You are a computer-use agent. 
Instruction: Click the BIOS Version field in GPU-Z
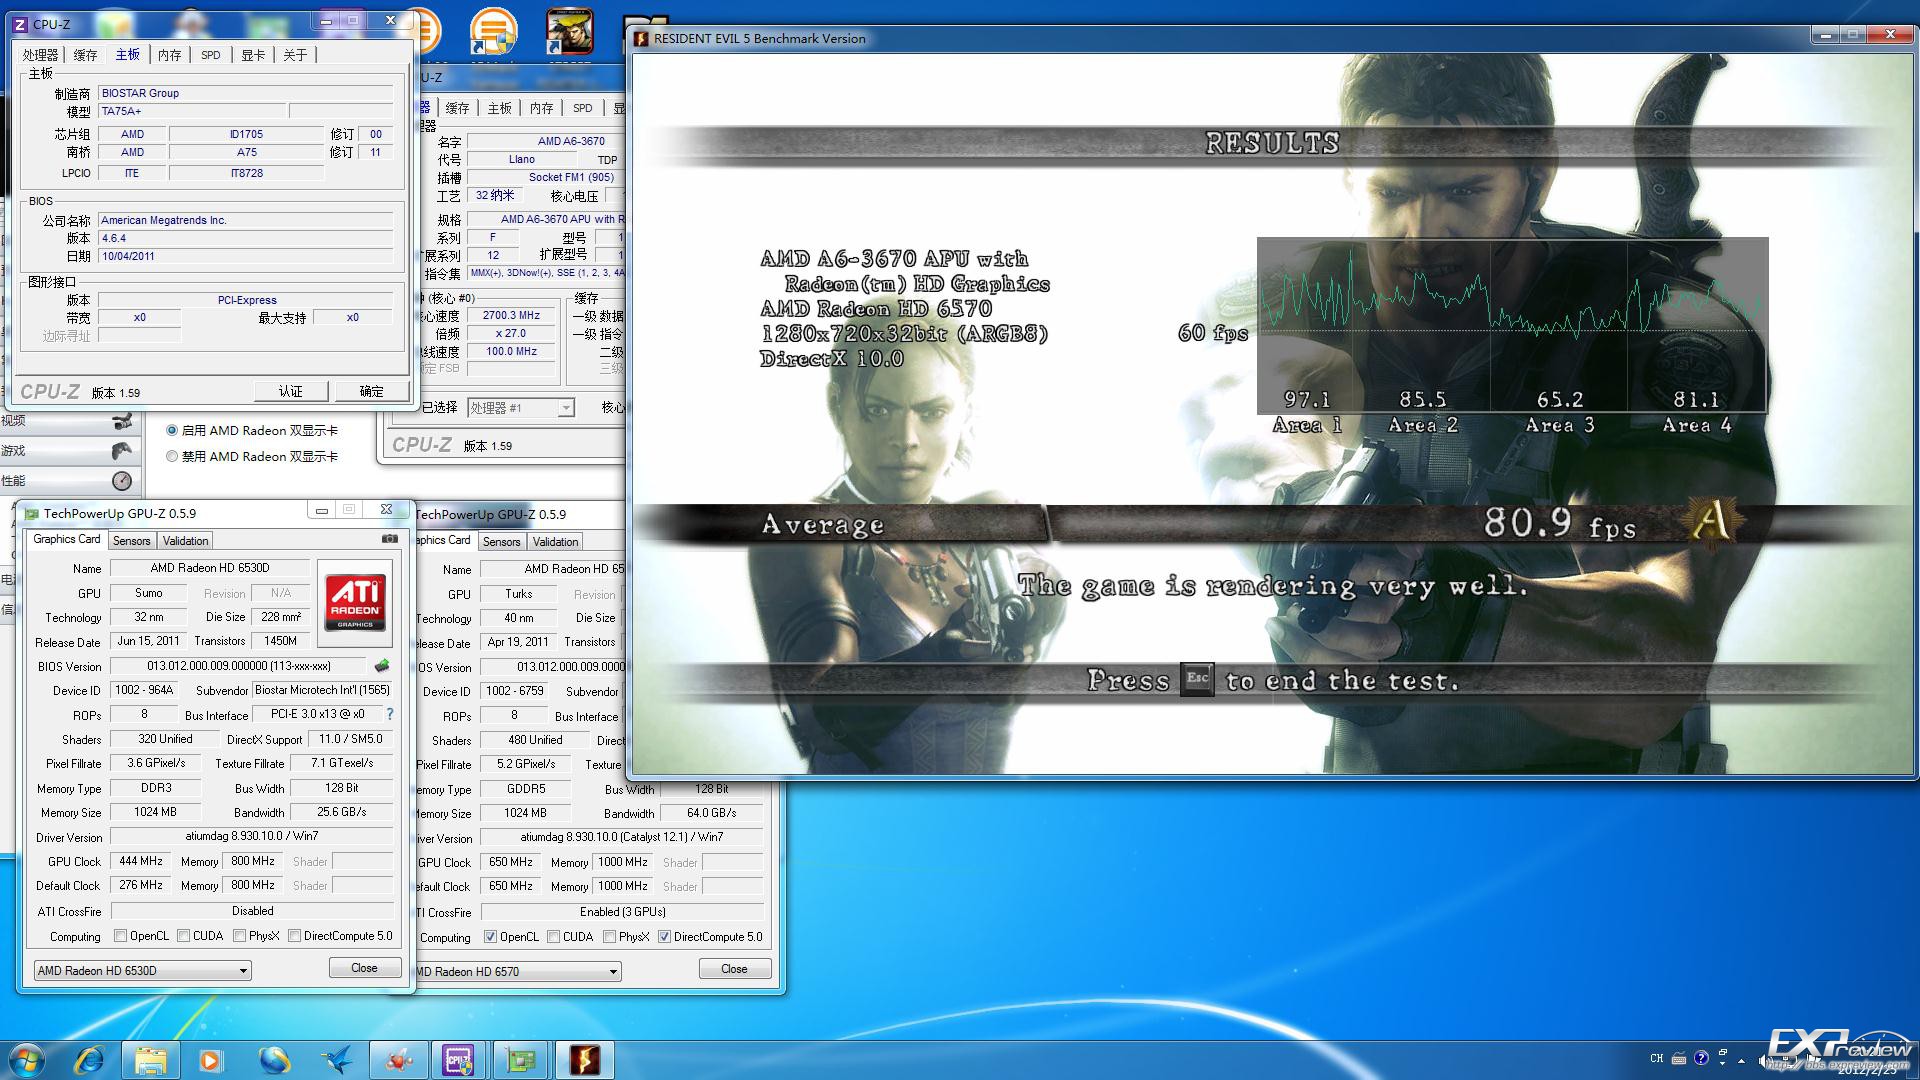coord(239,666)
